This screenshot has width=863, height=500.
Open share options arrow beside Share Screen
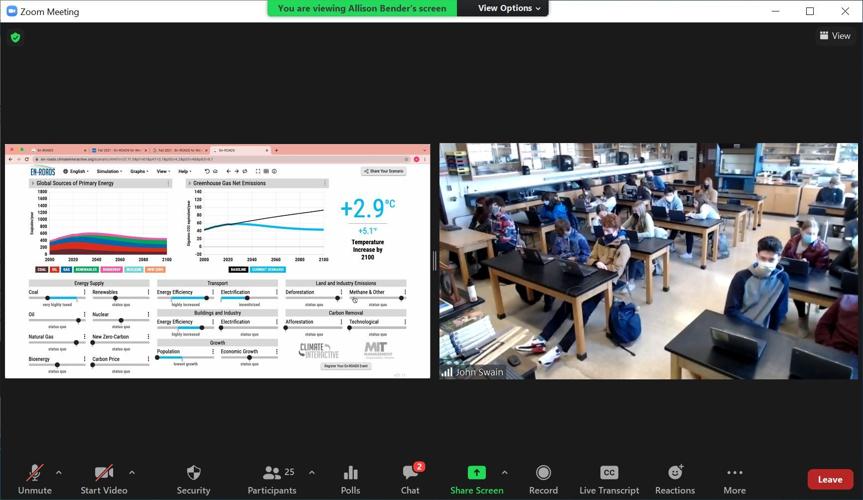click(505, 472)
